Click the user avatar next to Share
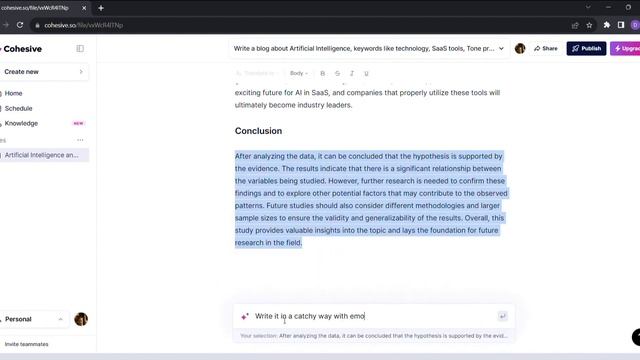This screenshot has width=640, height=360. 520,49
